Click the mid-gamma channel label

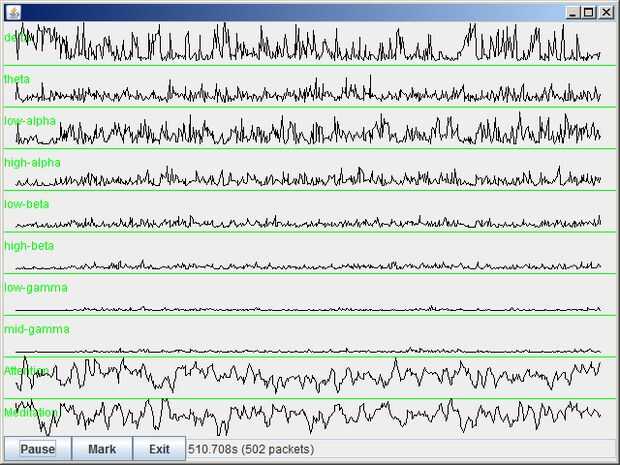[x=37, y=329]
